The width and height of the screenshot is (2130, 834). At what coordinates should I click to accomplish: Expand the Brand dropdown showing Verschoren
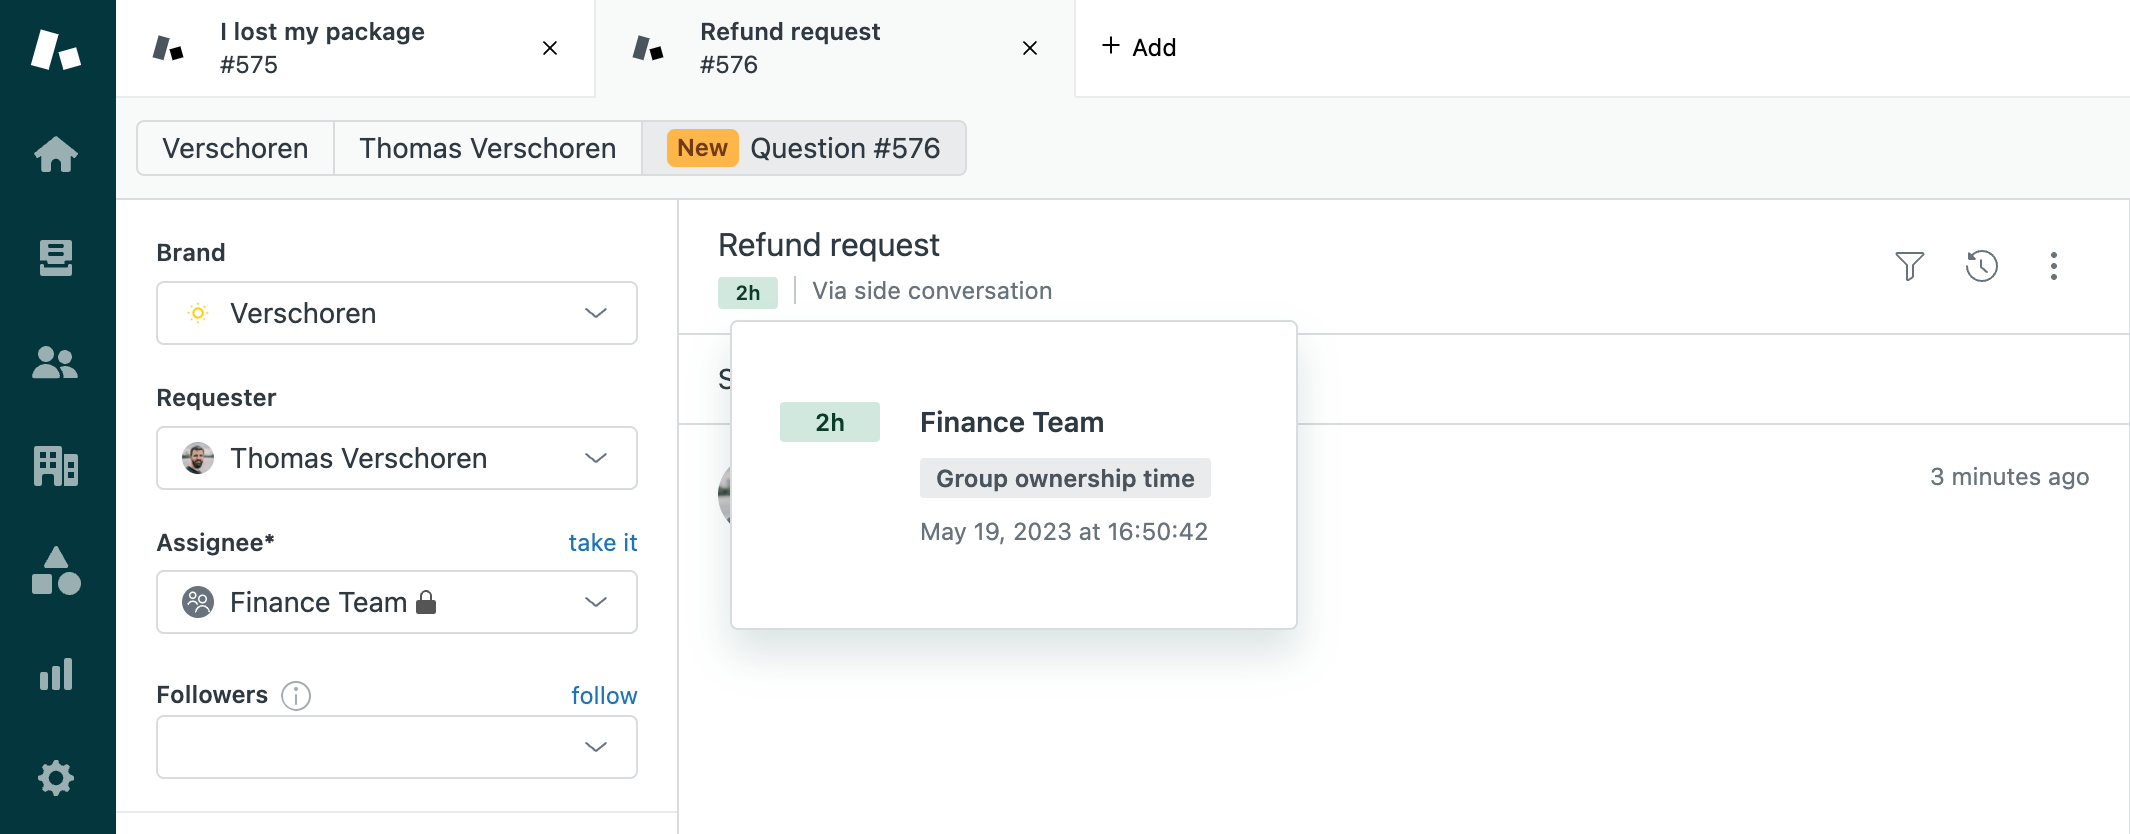[x=397, y=313]
